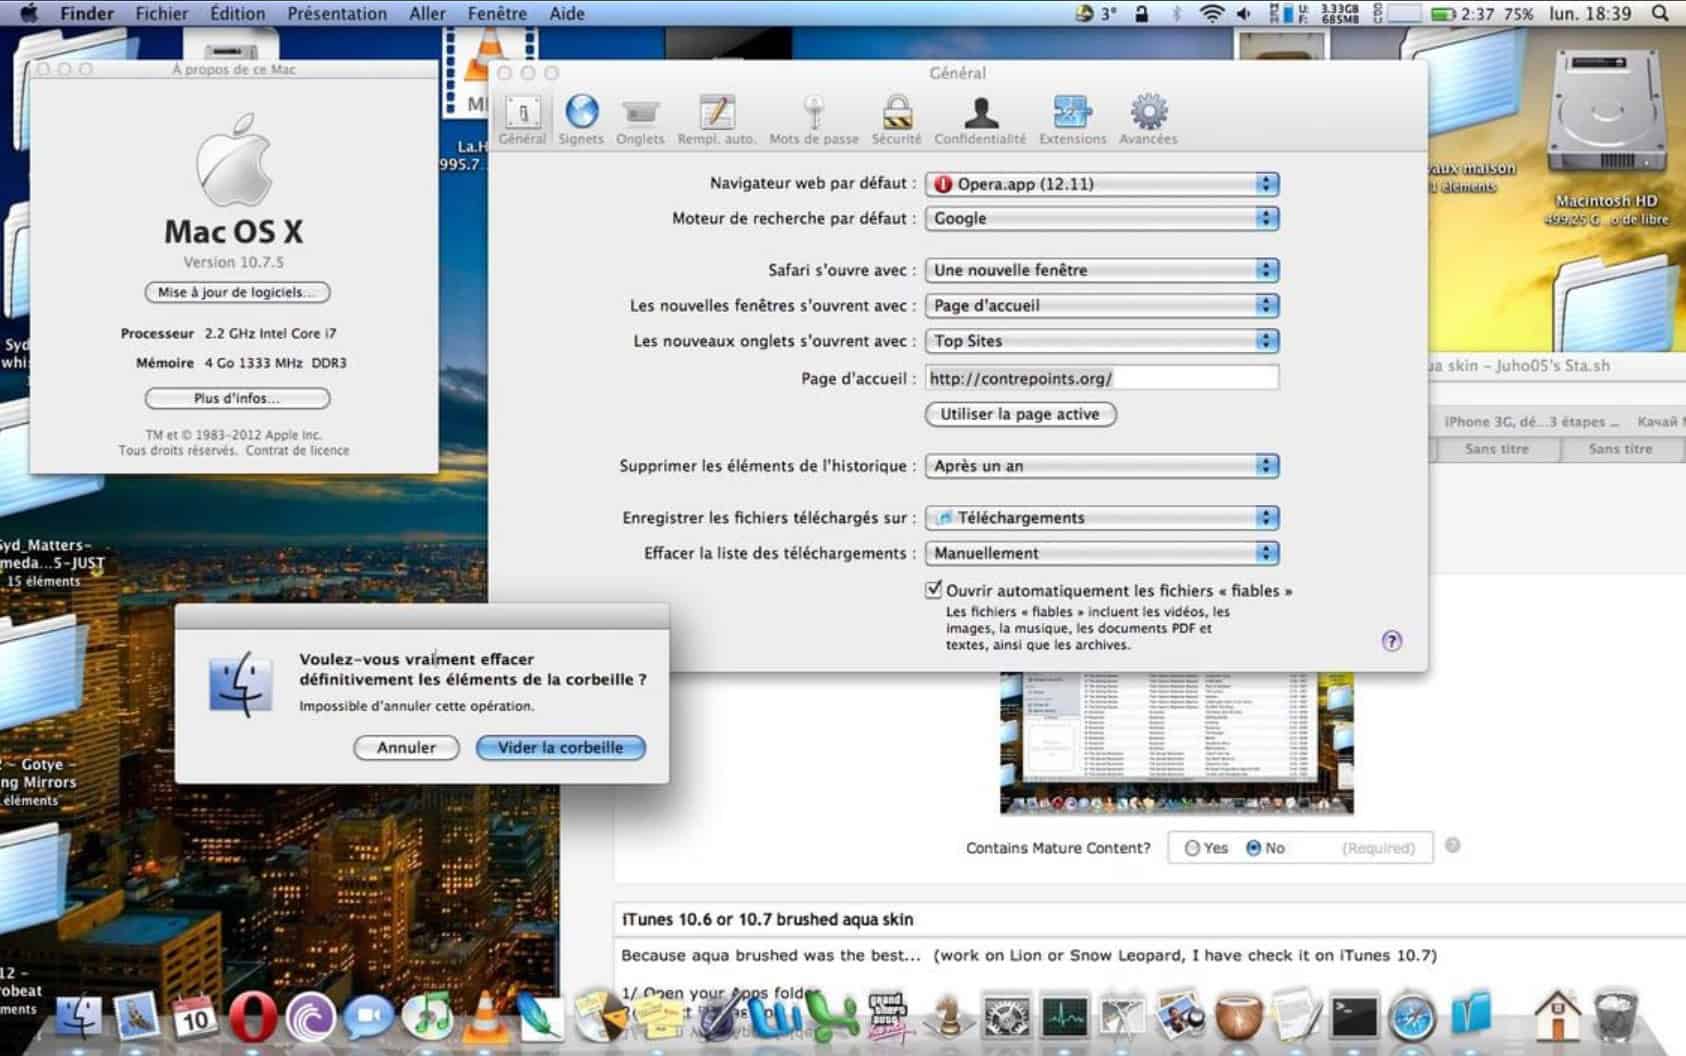Click Vider la corbeille in the dialog
Screen dimensions: 1686x1056
pyautogui.click(x=560, y=747)
